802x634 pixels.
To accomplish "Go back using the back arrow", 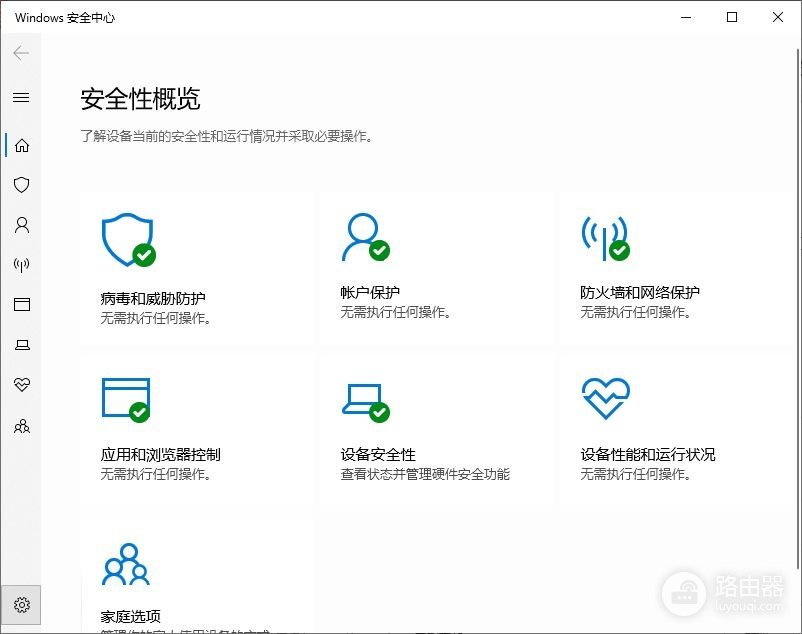I will pos(21,53).
